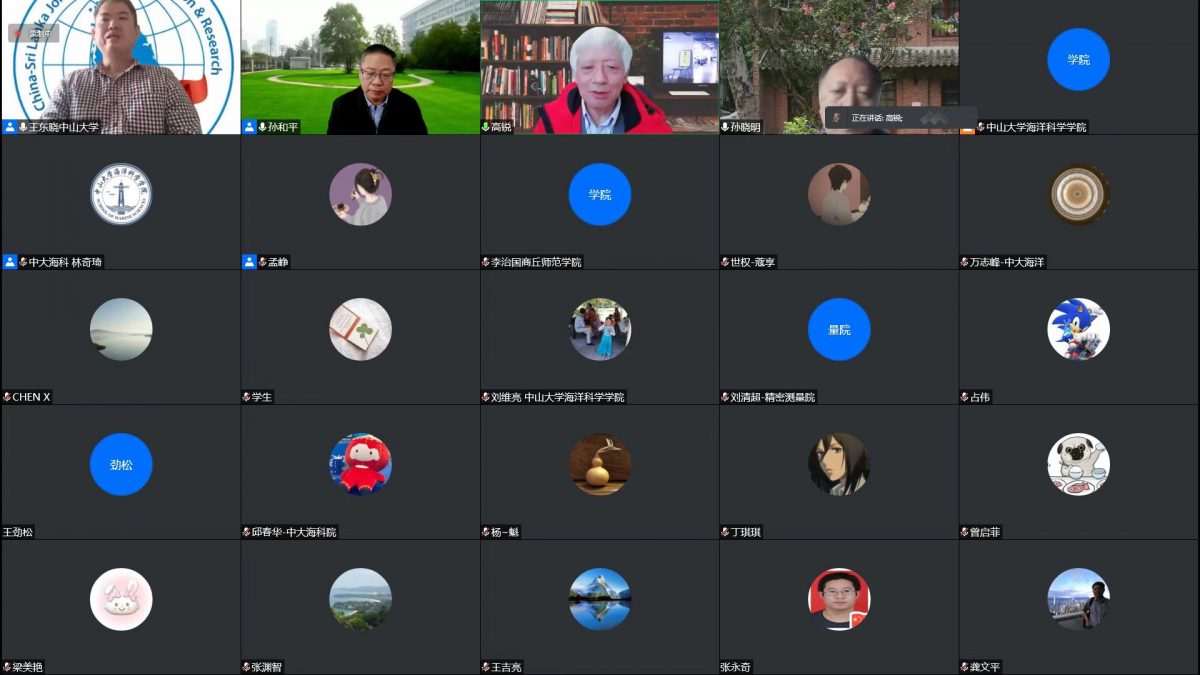Click the 正在讲话 speaking status bar
Viewport: 1200px width, 675px height.
pos(899,118)
